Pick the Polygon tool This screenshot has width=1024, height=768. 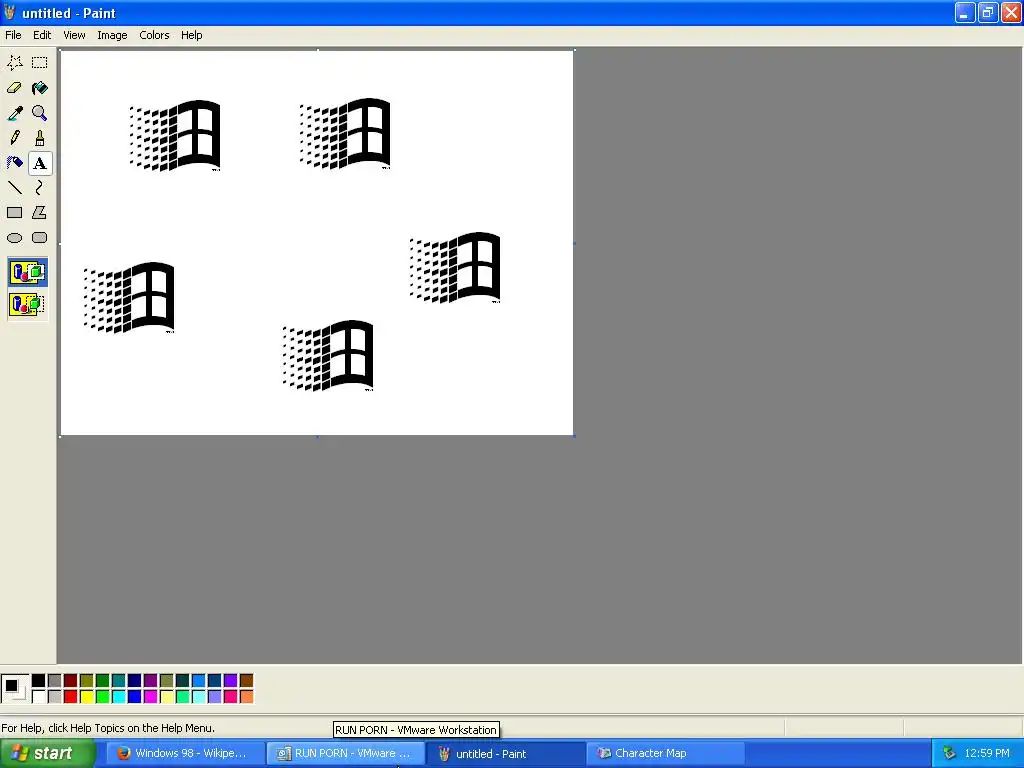point(40,212)
